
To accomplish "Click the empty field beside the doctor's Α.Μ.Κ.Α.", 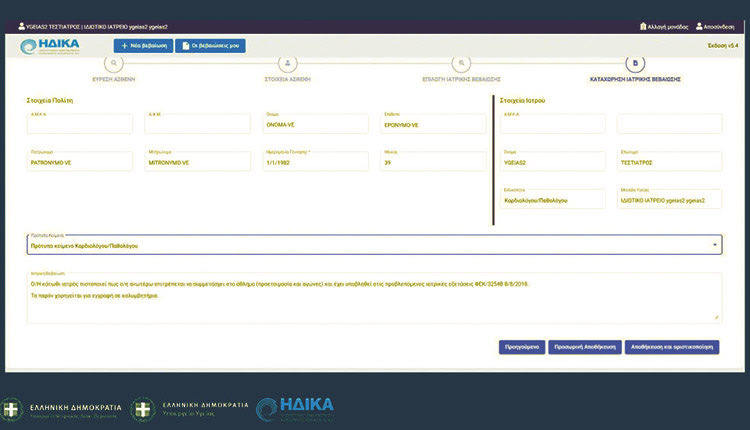I will 670,123.
